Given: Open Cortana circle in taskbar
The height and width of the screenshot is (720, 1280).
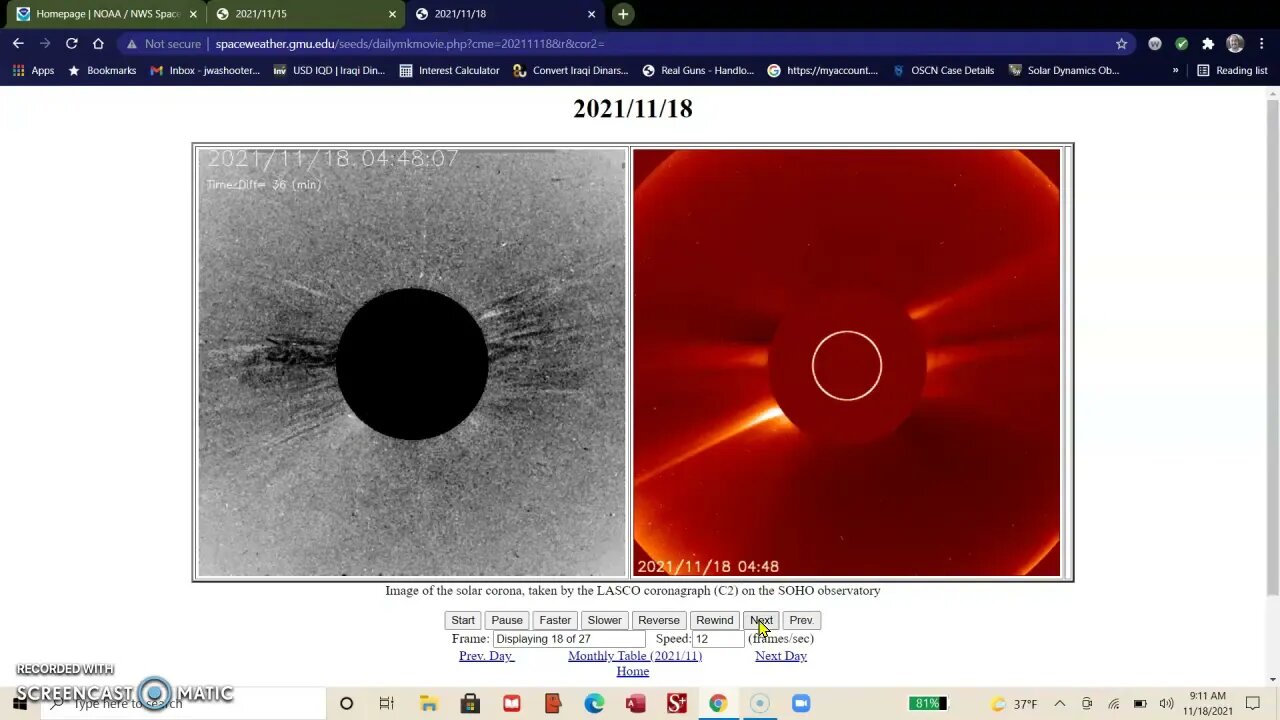Looking at the screenshot, I should 346,704.
